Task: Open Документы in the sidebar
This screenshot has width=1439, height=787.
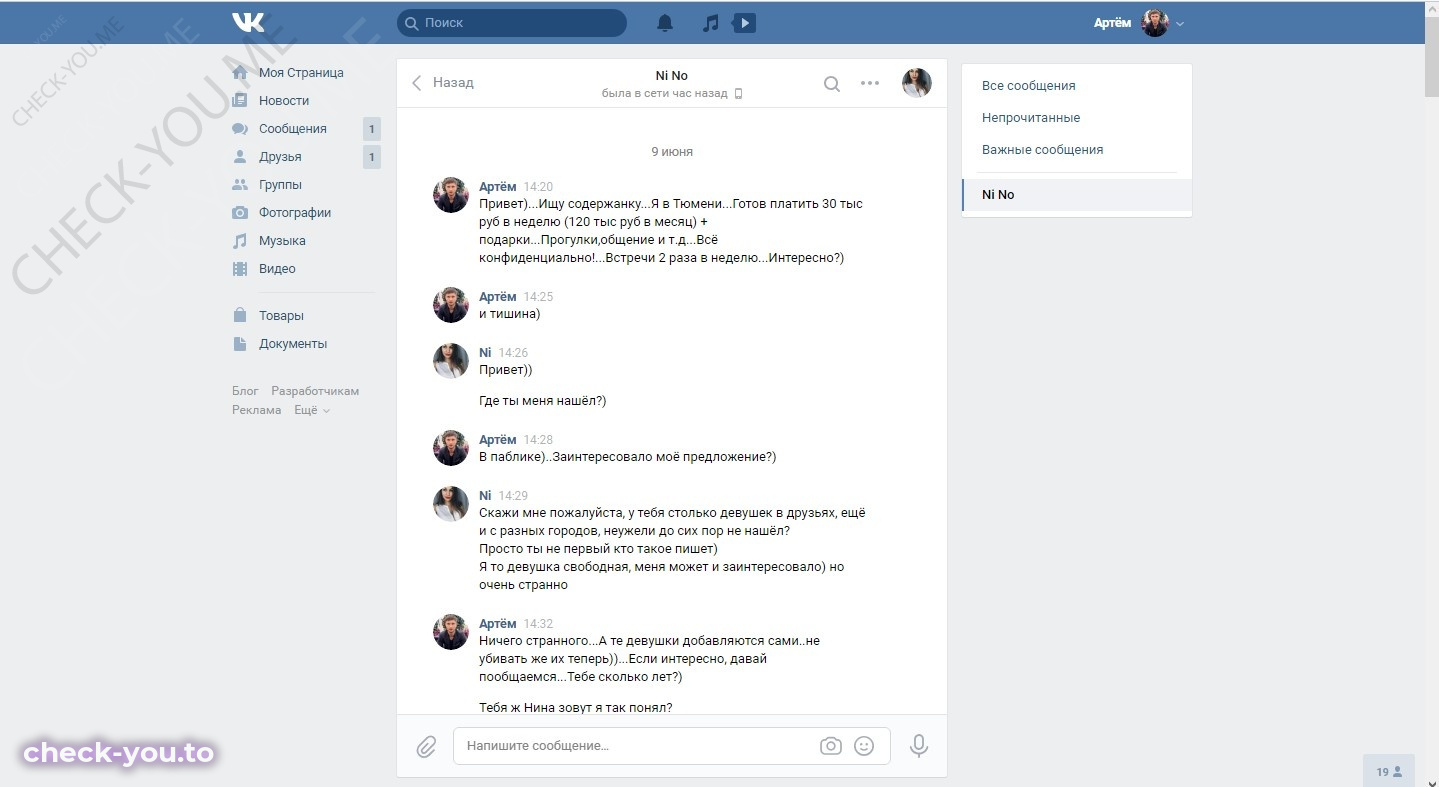Action: [293, 344]
